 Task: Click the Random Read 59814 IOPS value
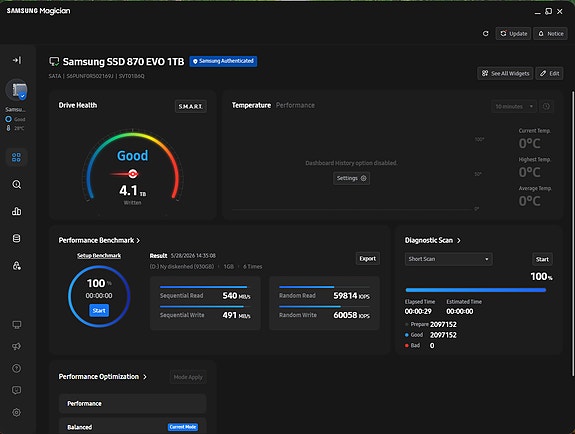(351, 296)
